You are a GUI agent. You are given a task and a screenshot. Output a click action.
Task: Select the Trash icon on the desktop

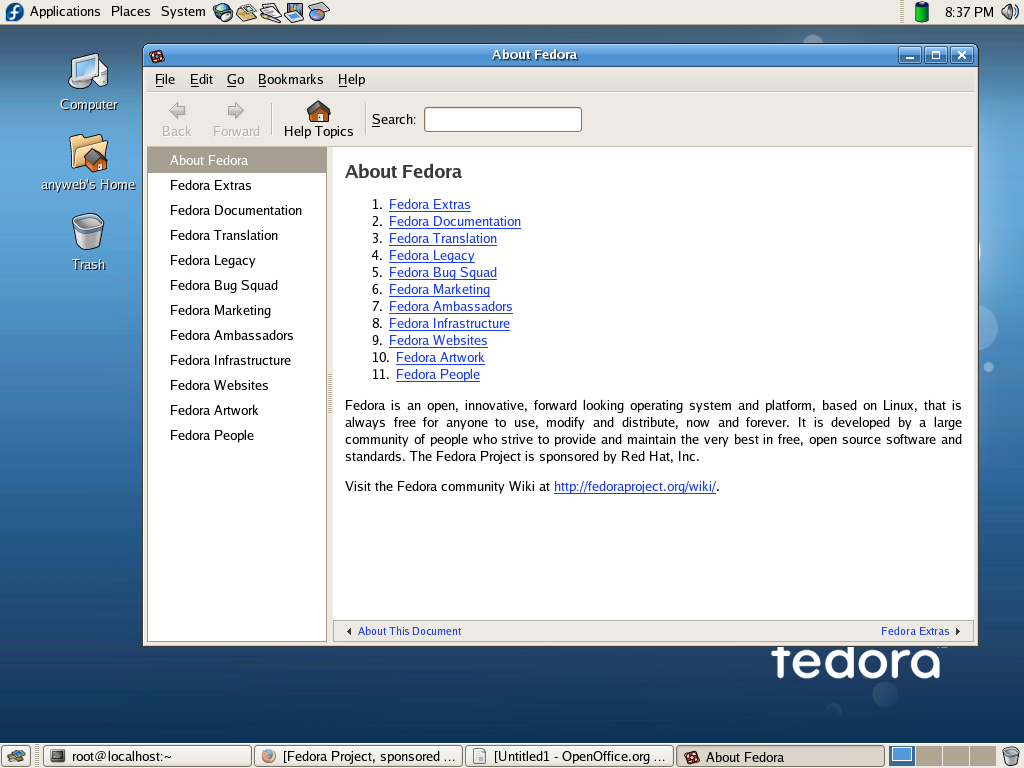(x=89, y=232)
